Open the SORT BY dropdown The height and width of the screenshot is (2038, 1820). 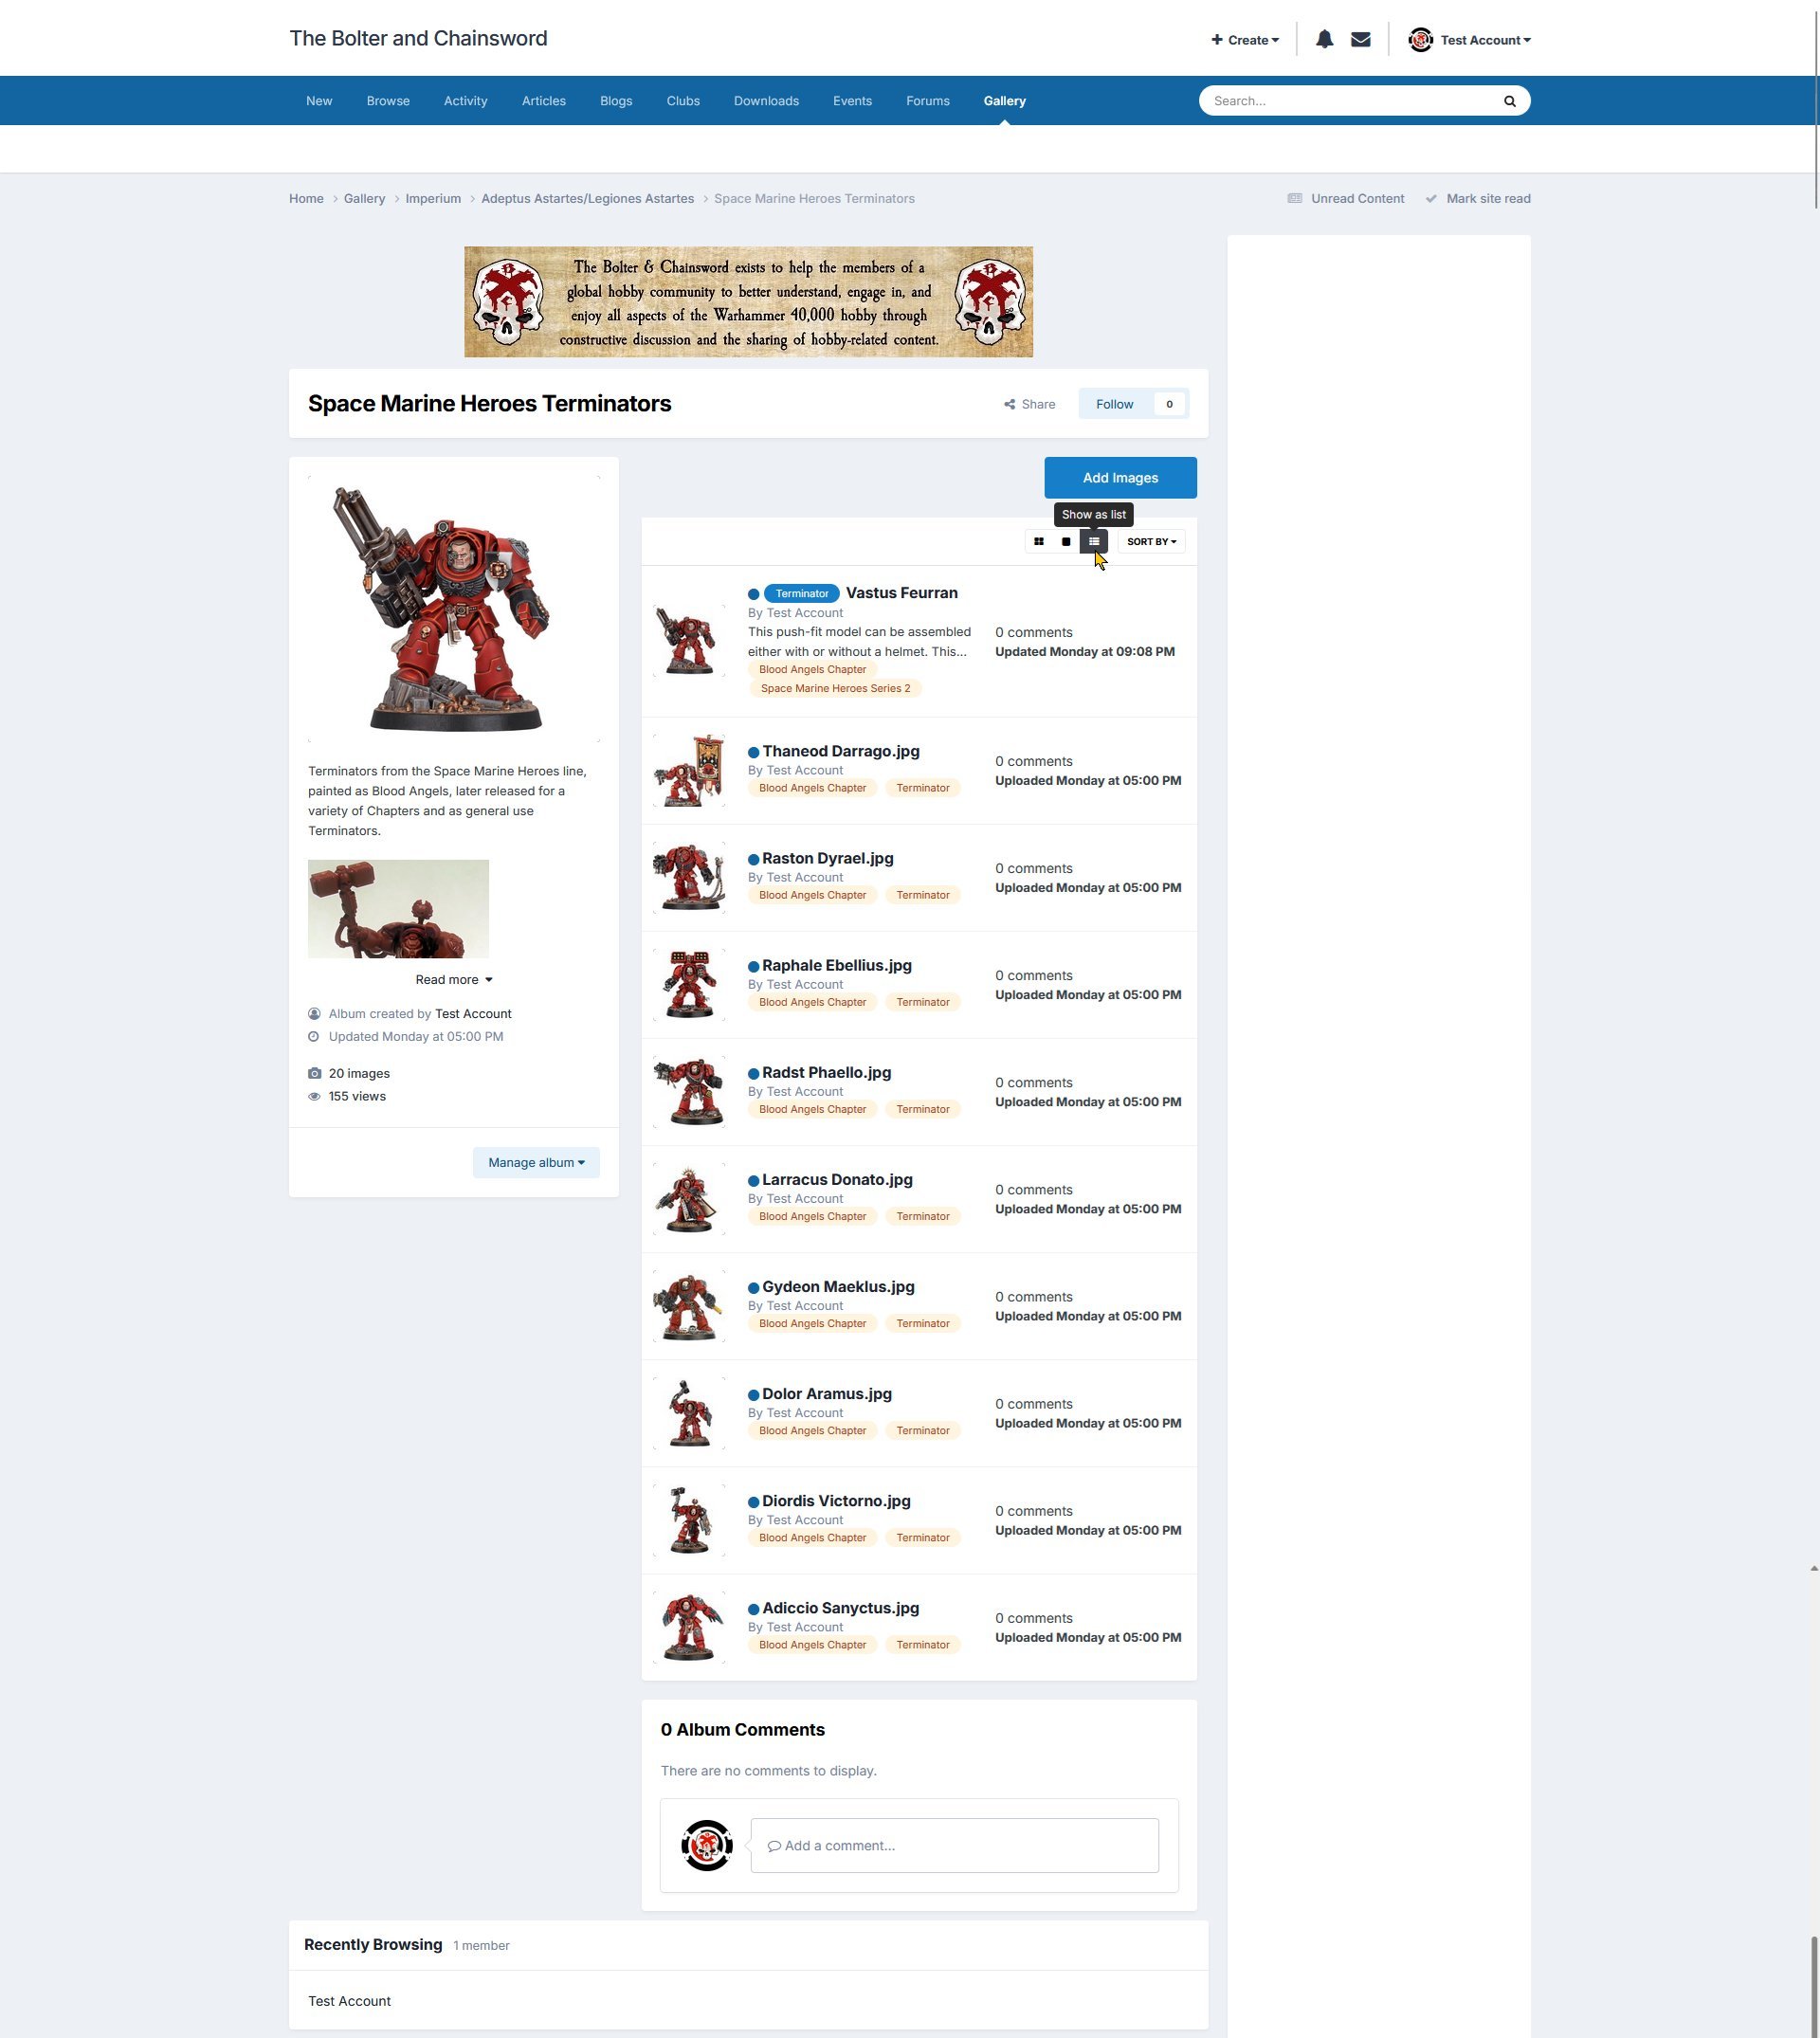(x=1151, y=541)
